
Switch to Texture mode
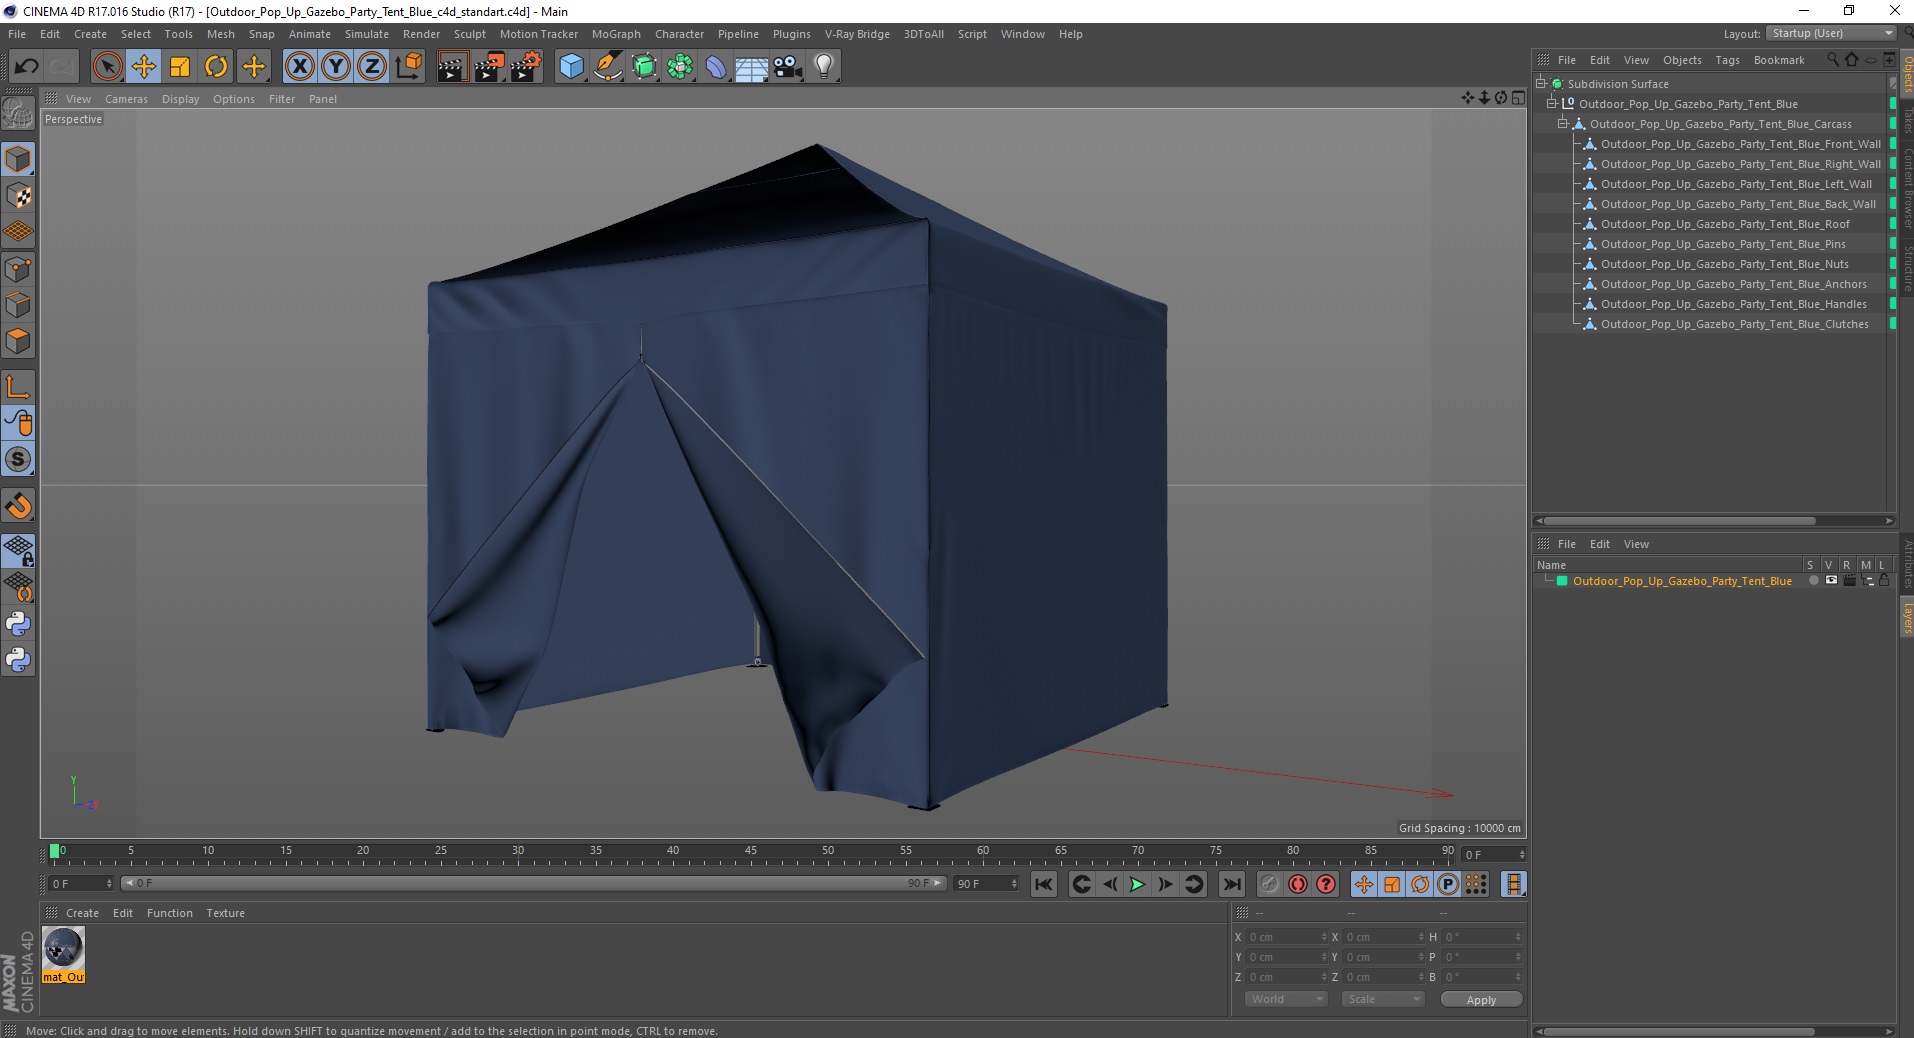[x=18, y=195]
